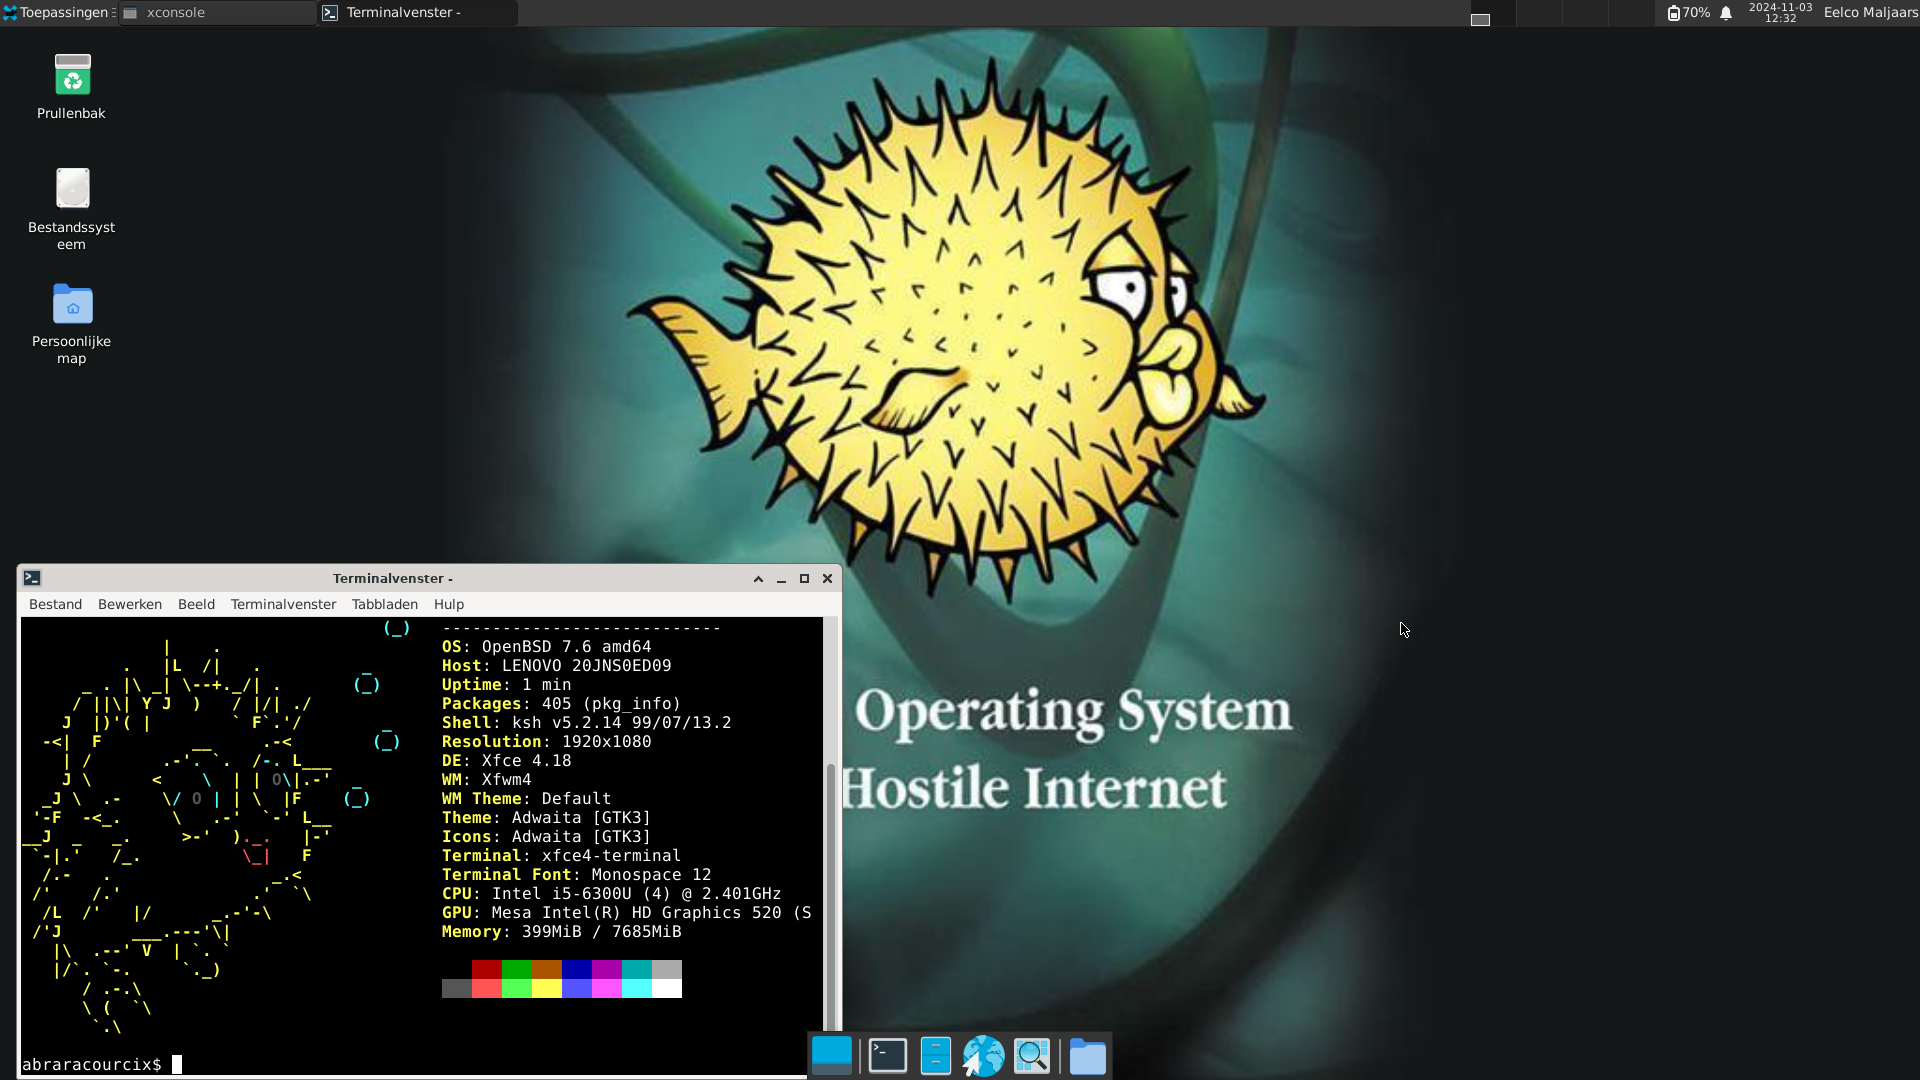Open the Bestandssysteem desktop icon
The image size is (1920, 1080).
pyautogui.click(x=70, y=190)
